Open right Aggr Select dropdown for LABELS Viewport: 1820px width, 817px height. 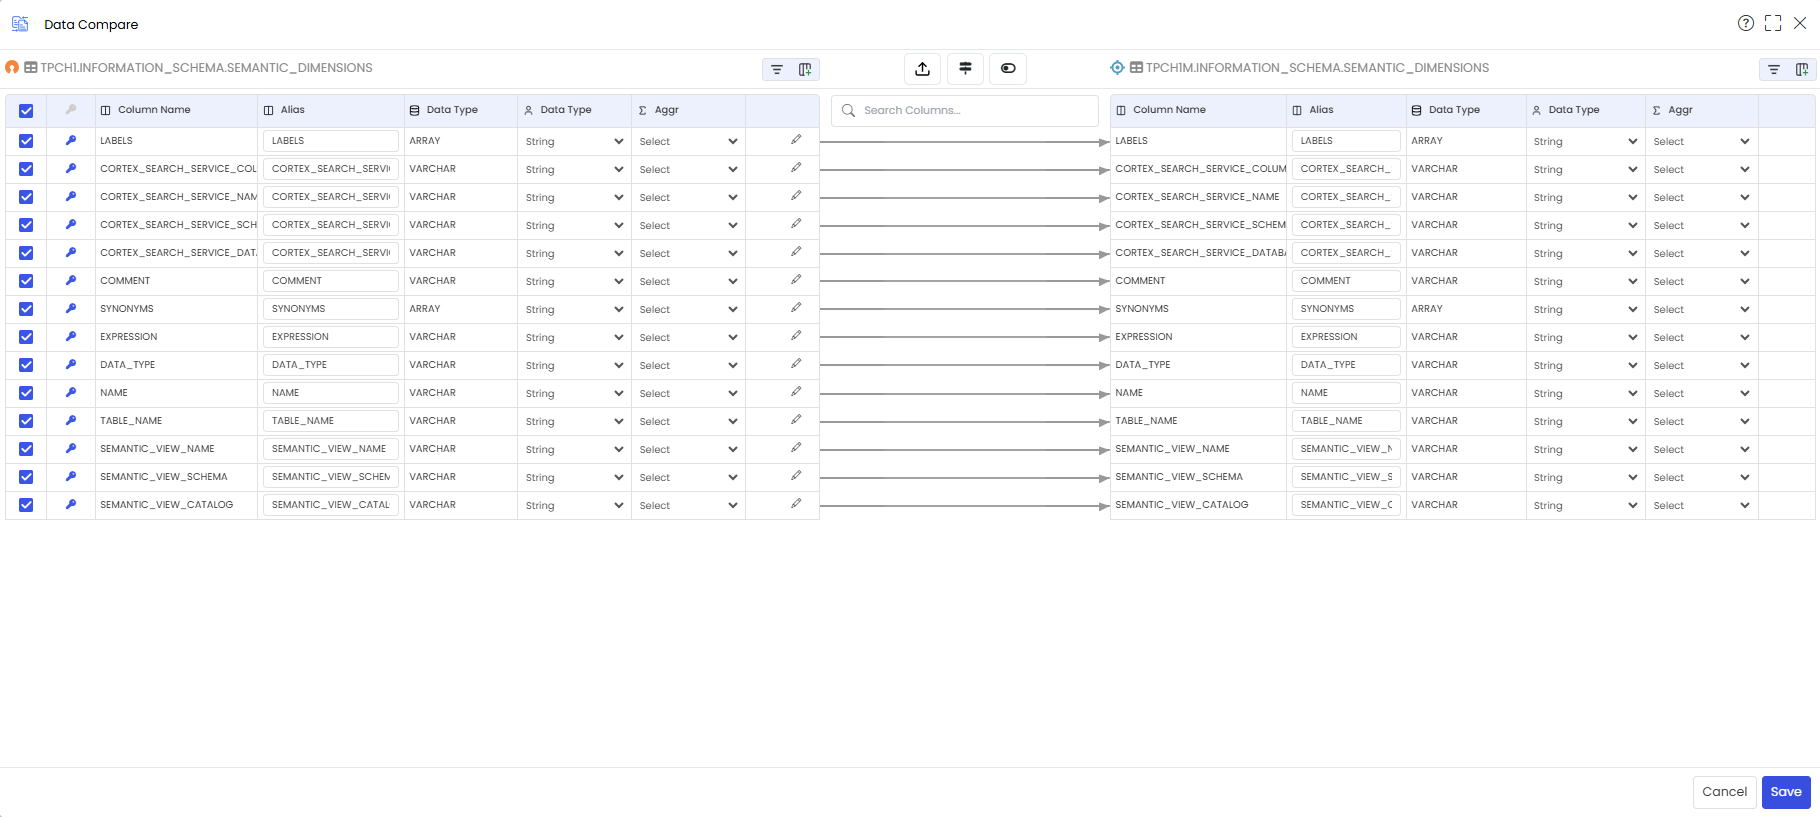coord(1701,141)
